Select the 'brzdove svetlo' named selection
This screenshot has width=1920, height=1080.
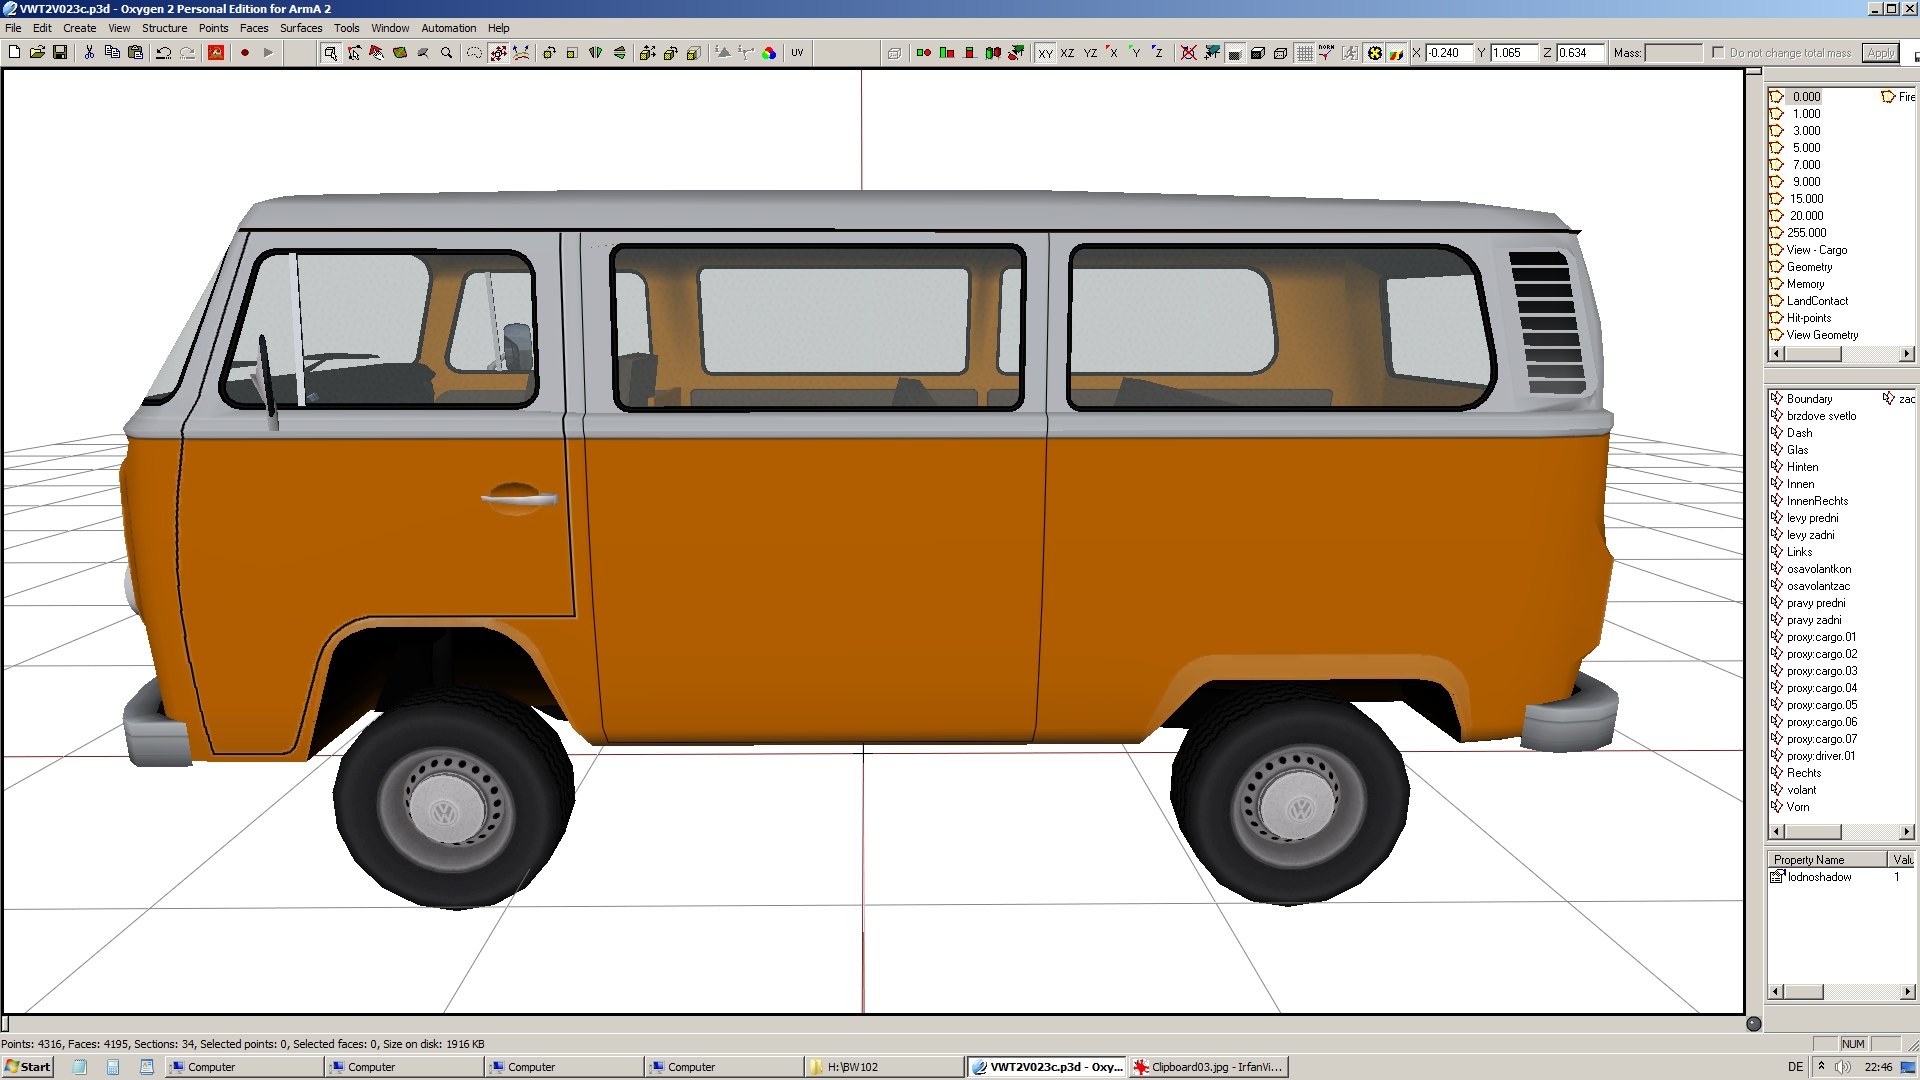tap(1821, 416)
